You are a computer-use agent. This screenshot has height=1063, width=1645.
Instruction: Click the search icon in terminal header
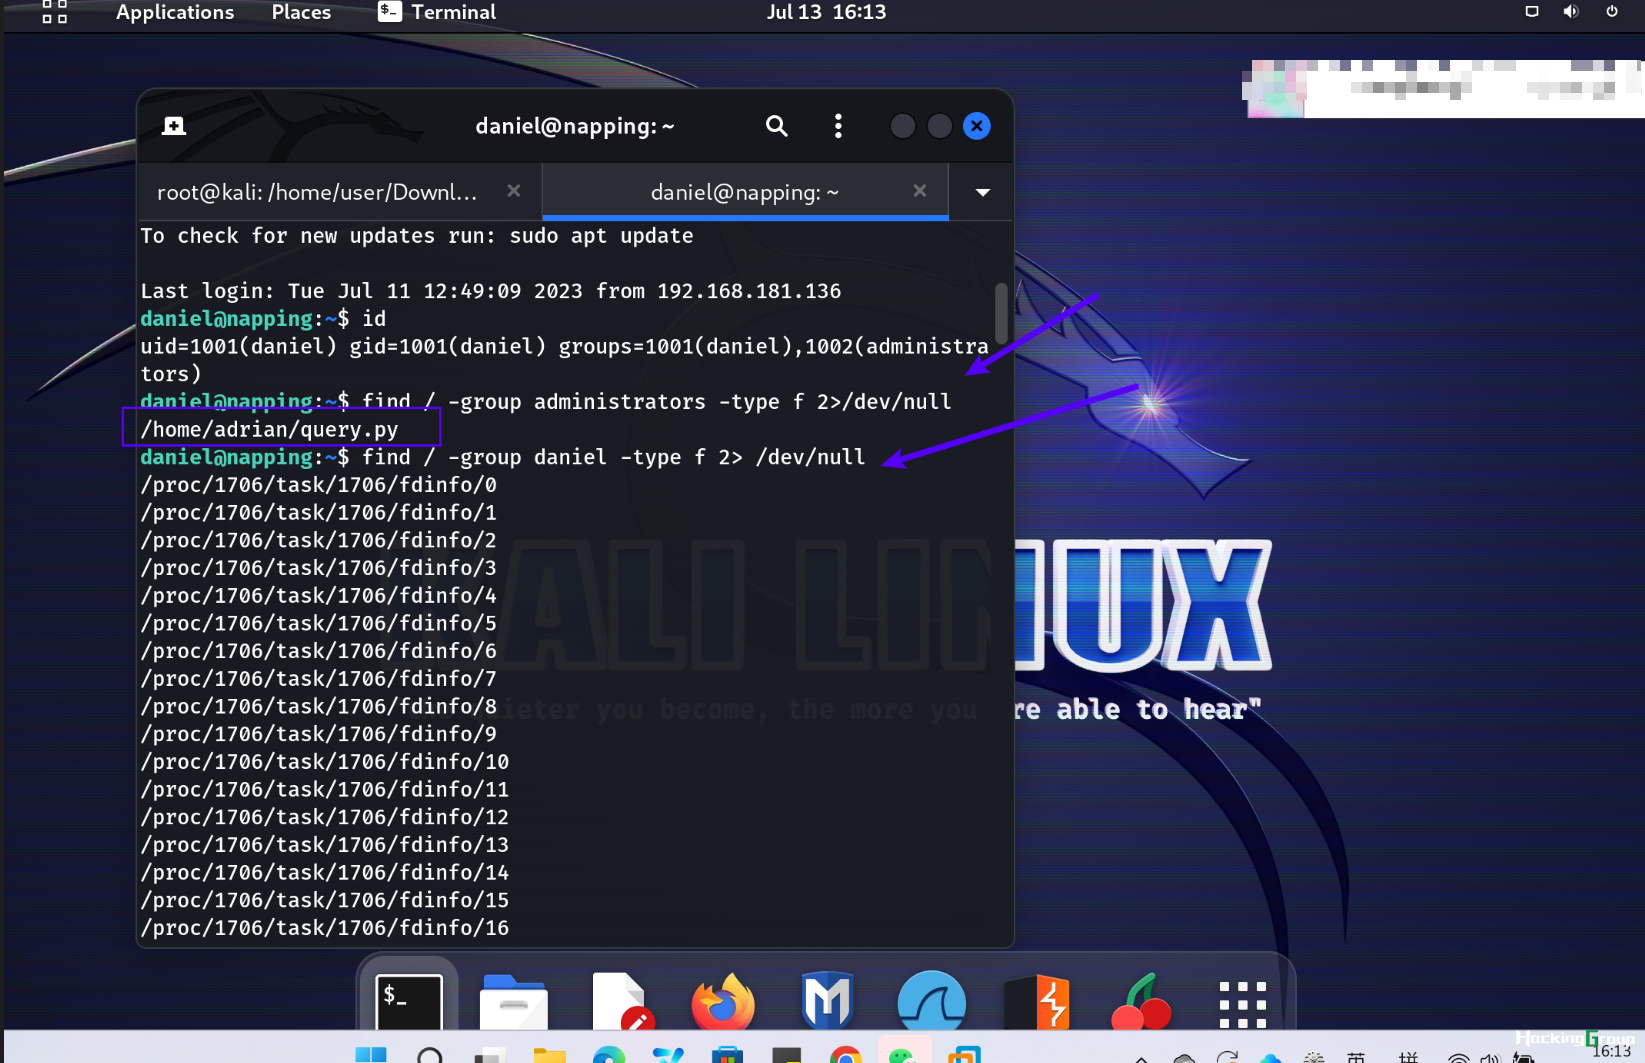tap(777, 126)
